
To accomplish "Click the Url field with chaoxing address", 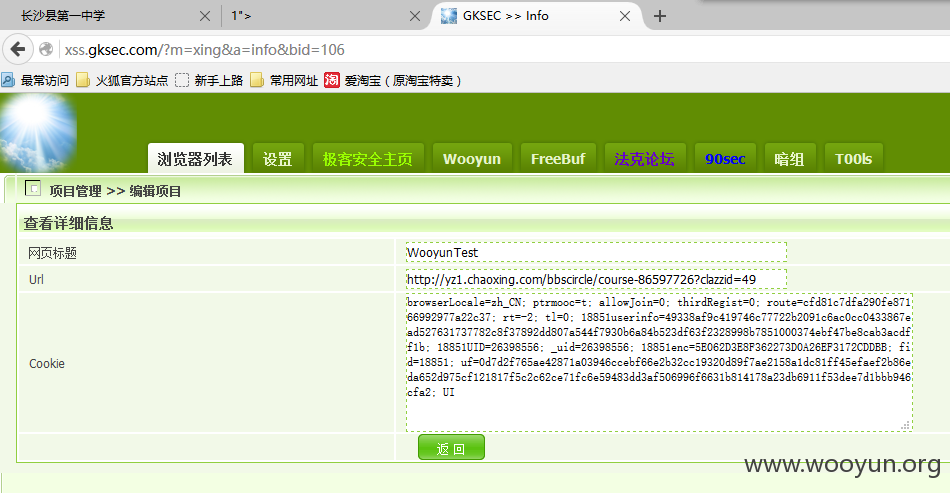I will coord(596,279).
